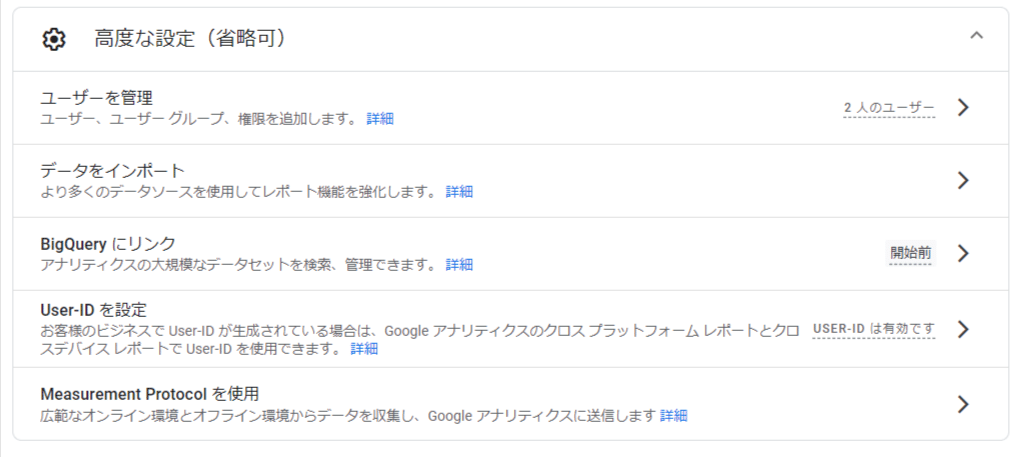Select the ユーザーを管理 title
The image size is (1018, 457).
click(97, 99)
